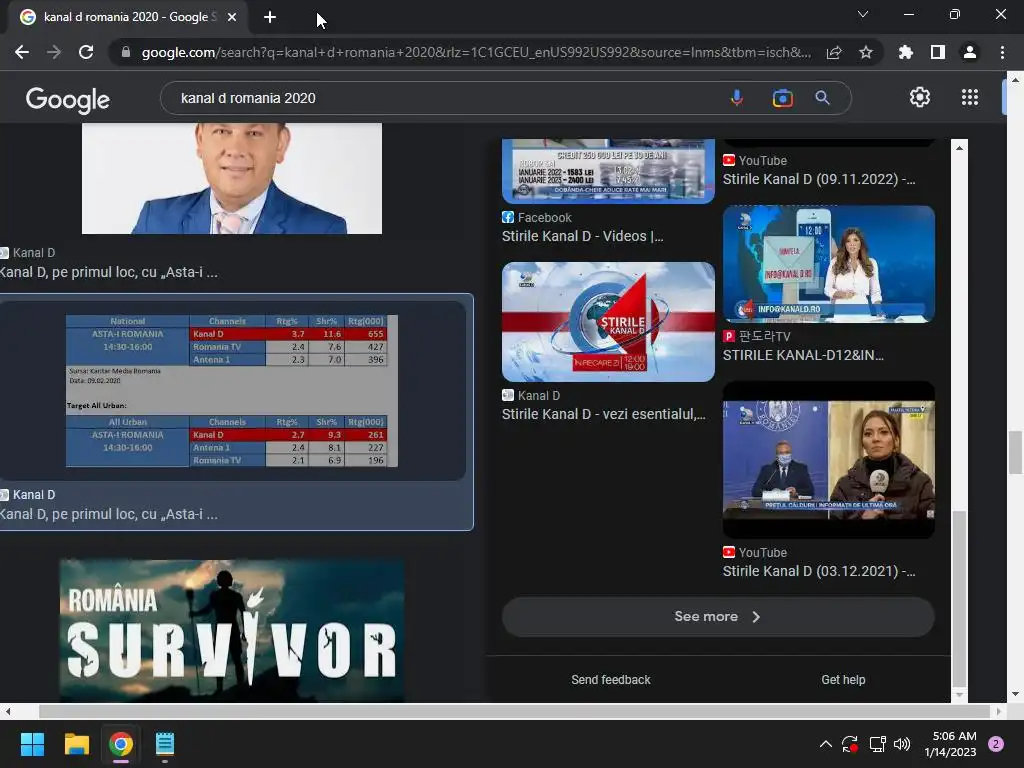Click the sync status tray icon
The image size is (1024, 768).
coord(850,744)
